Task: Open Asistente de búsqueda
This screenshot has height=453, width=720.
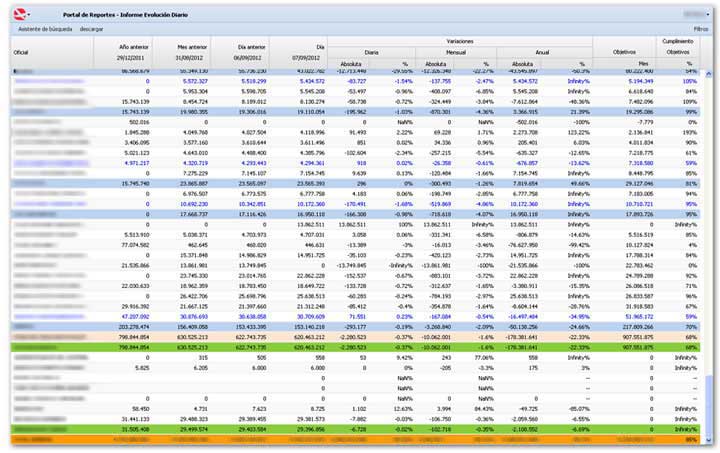Action: coord(45,29)
